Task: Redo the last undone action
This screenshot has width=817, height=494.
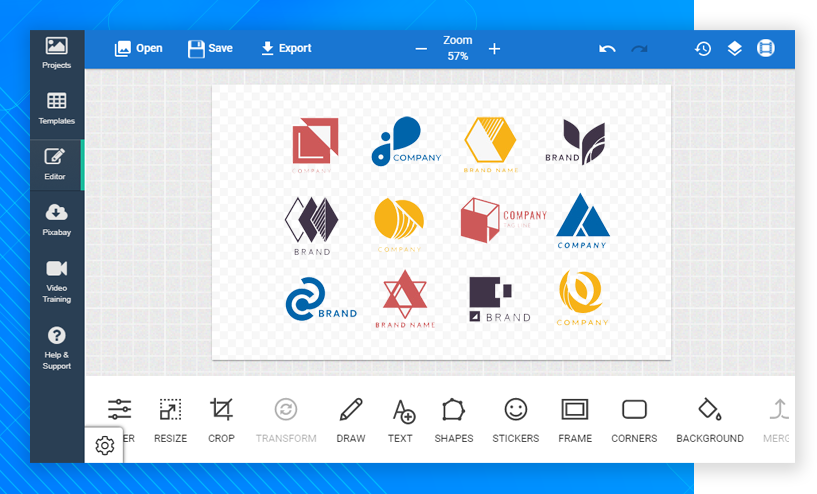Action: 639,49
